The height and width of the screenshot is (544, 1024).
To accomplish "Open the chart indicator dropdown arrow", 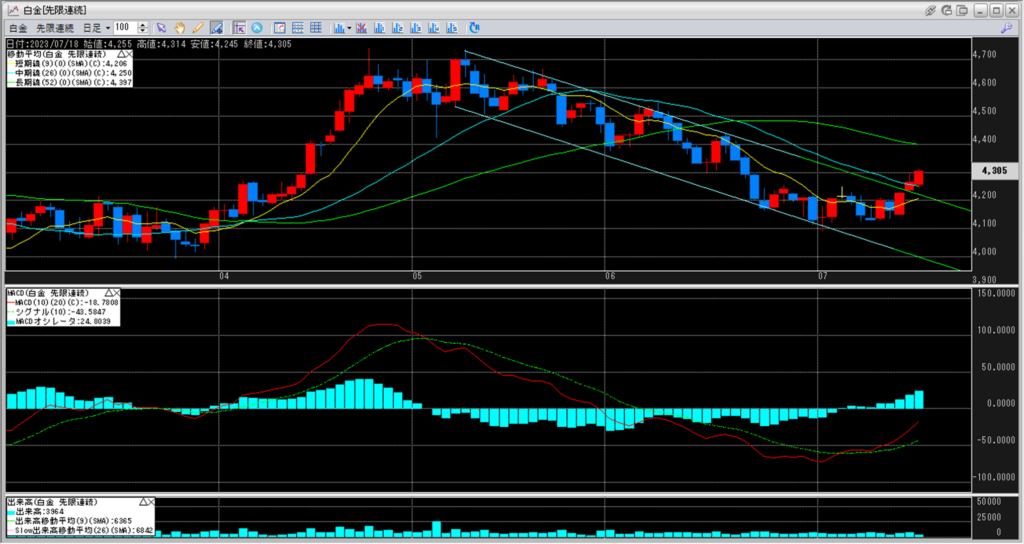I will tap(348, 27).
